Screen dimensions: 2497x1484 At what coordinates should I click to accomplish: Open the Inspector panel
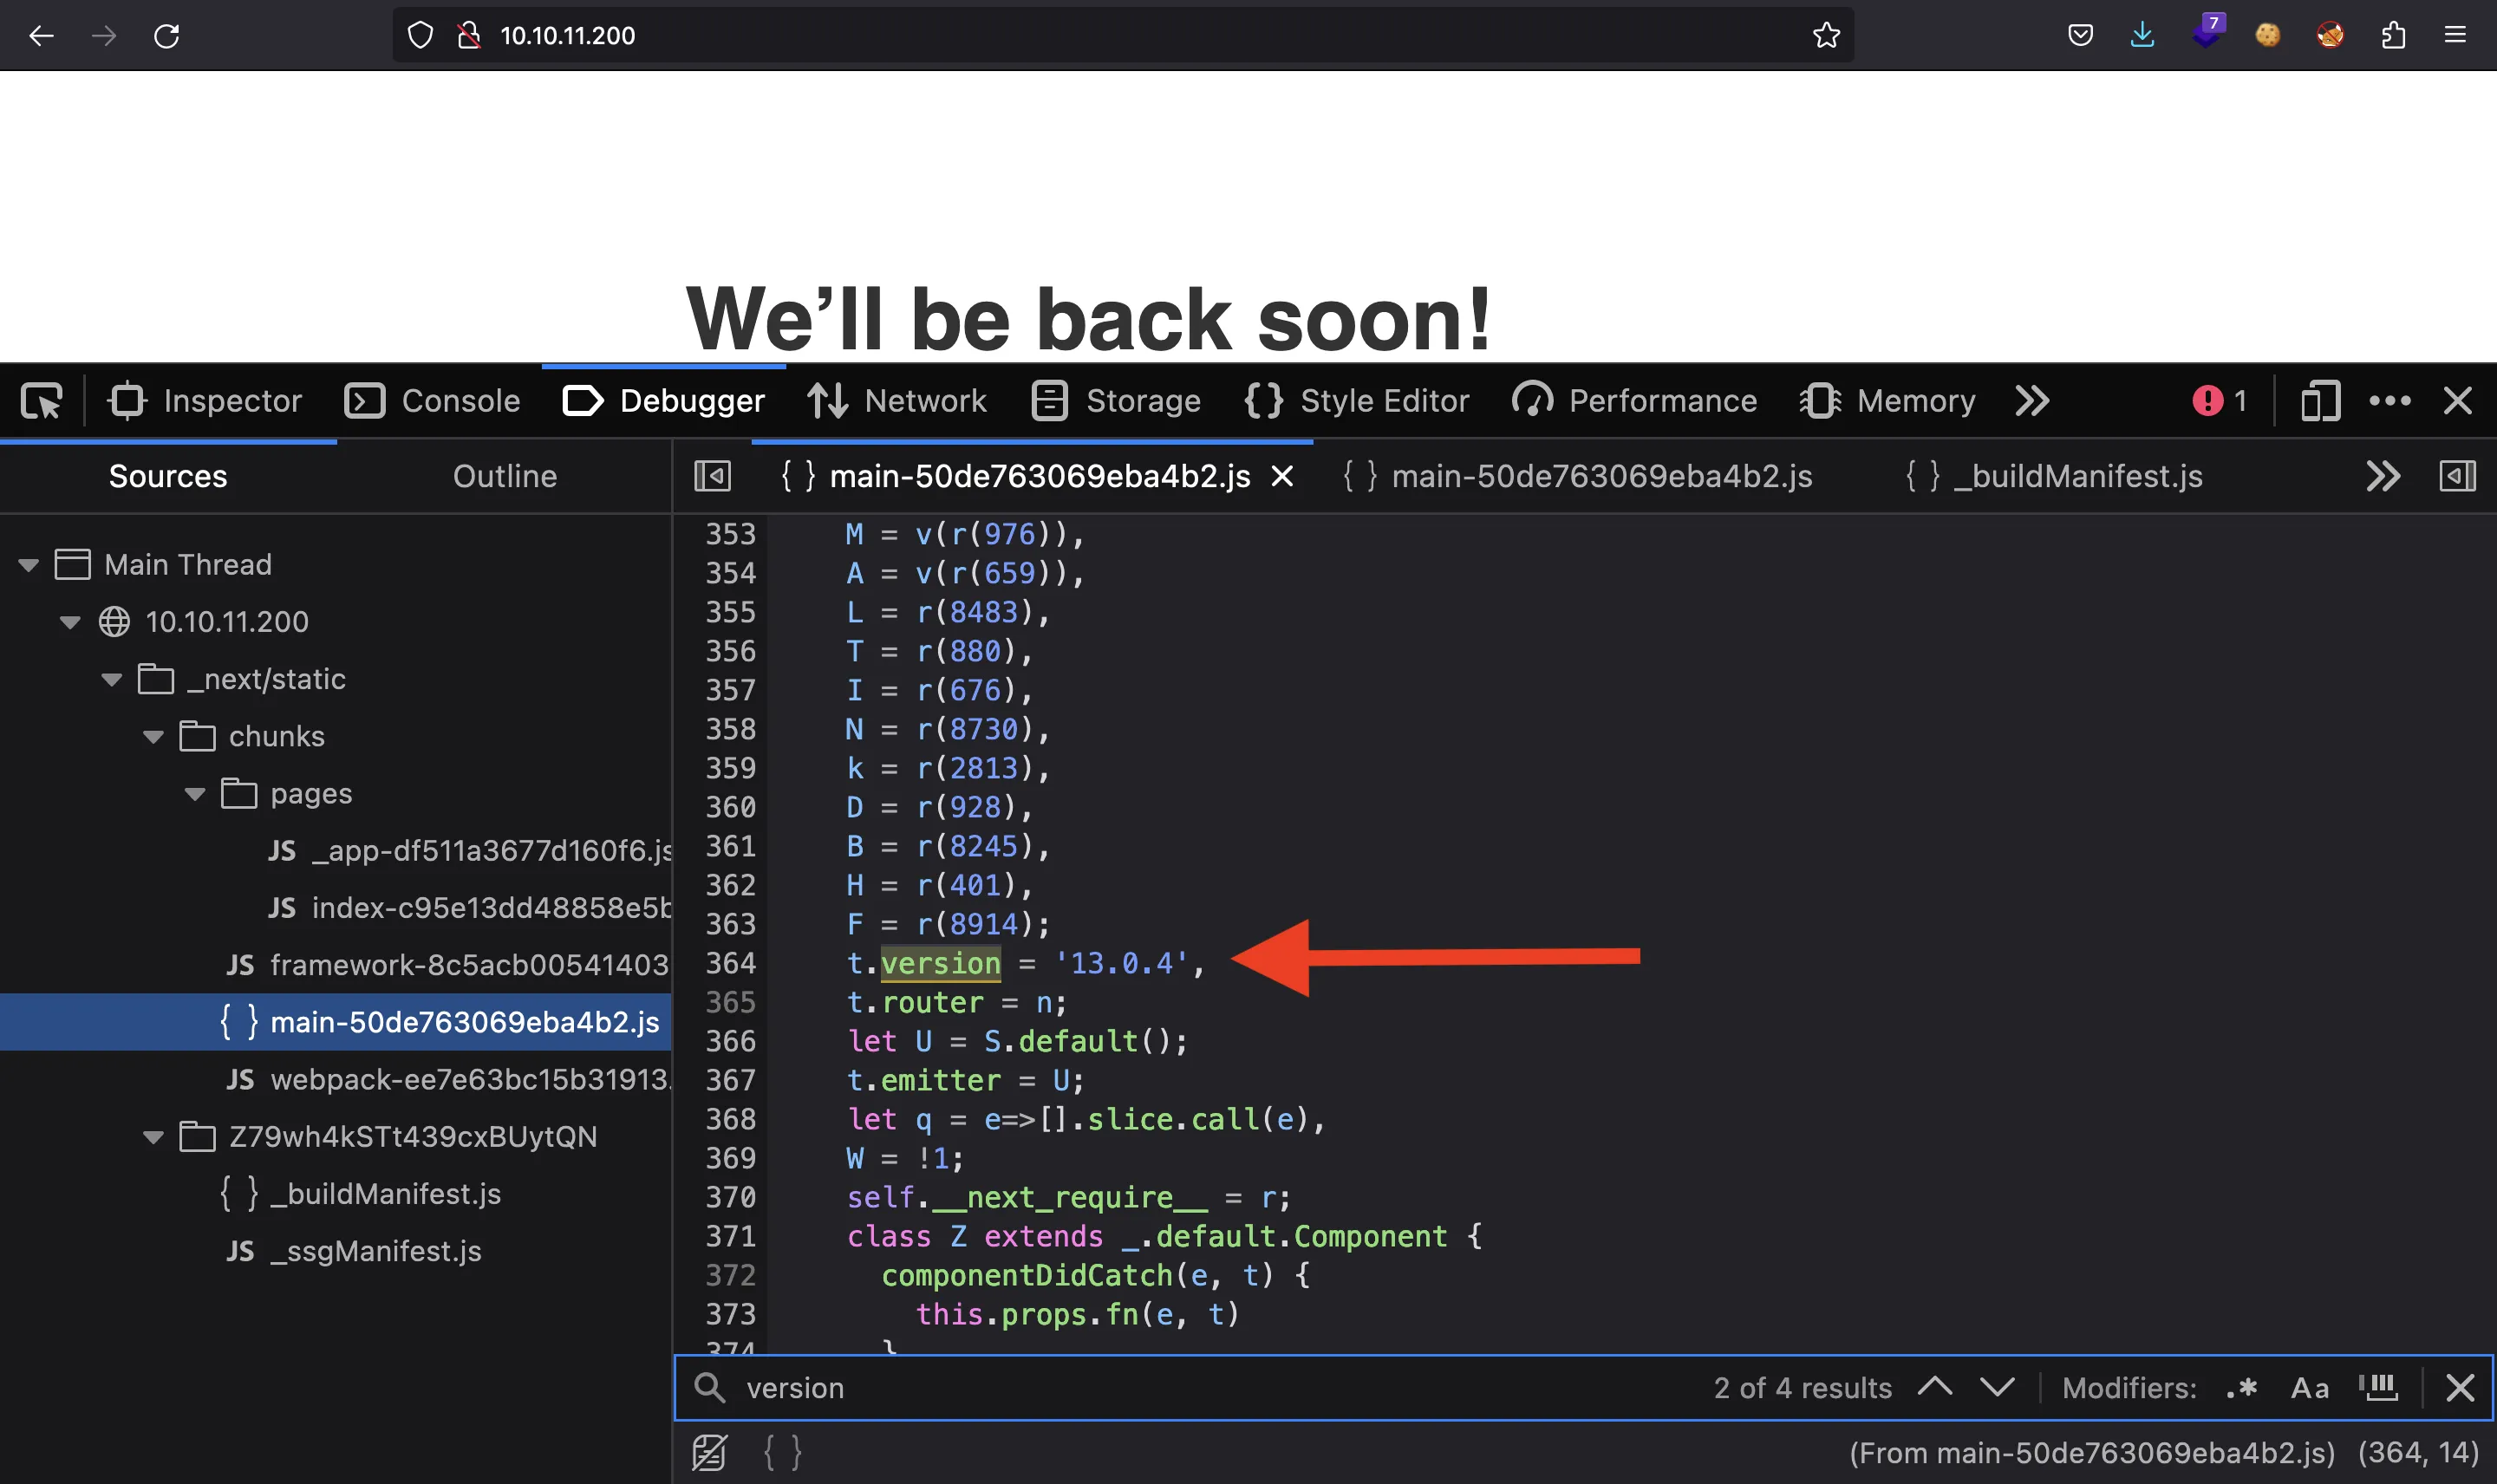(205, 401)
